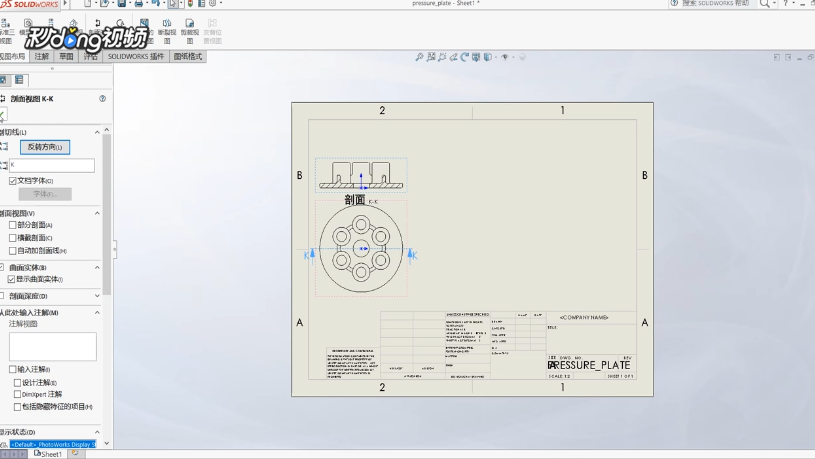This screenshot has width=815, height=459.
Task: Open the search box dropdown arrow
Action: pyautogui.click(x=774, y=4)
